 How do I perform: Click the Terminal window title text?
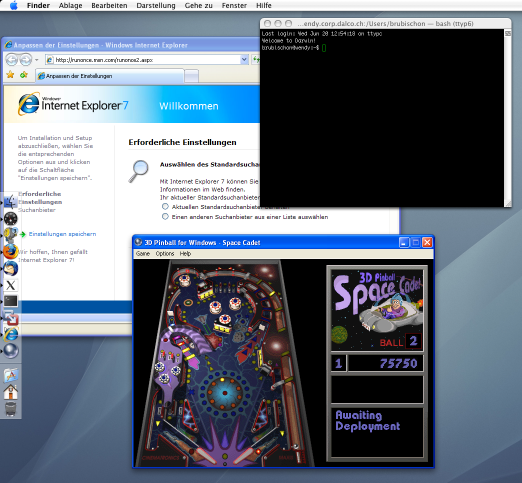pyautogui.click(x=385, y=24)
